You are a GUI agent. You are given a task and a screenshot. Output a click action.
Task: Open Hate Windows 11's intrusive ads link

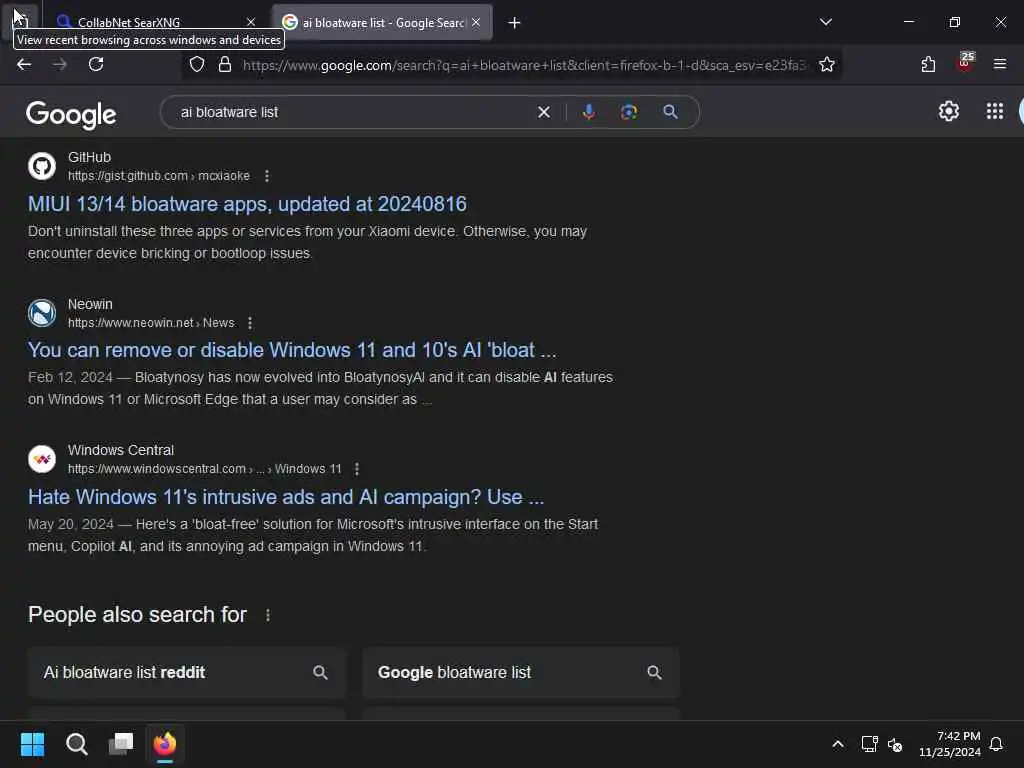pyautogui.click(x=286, y=497)
